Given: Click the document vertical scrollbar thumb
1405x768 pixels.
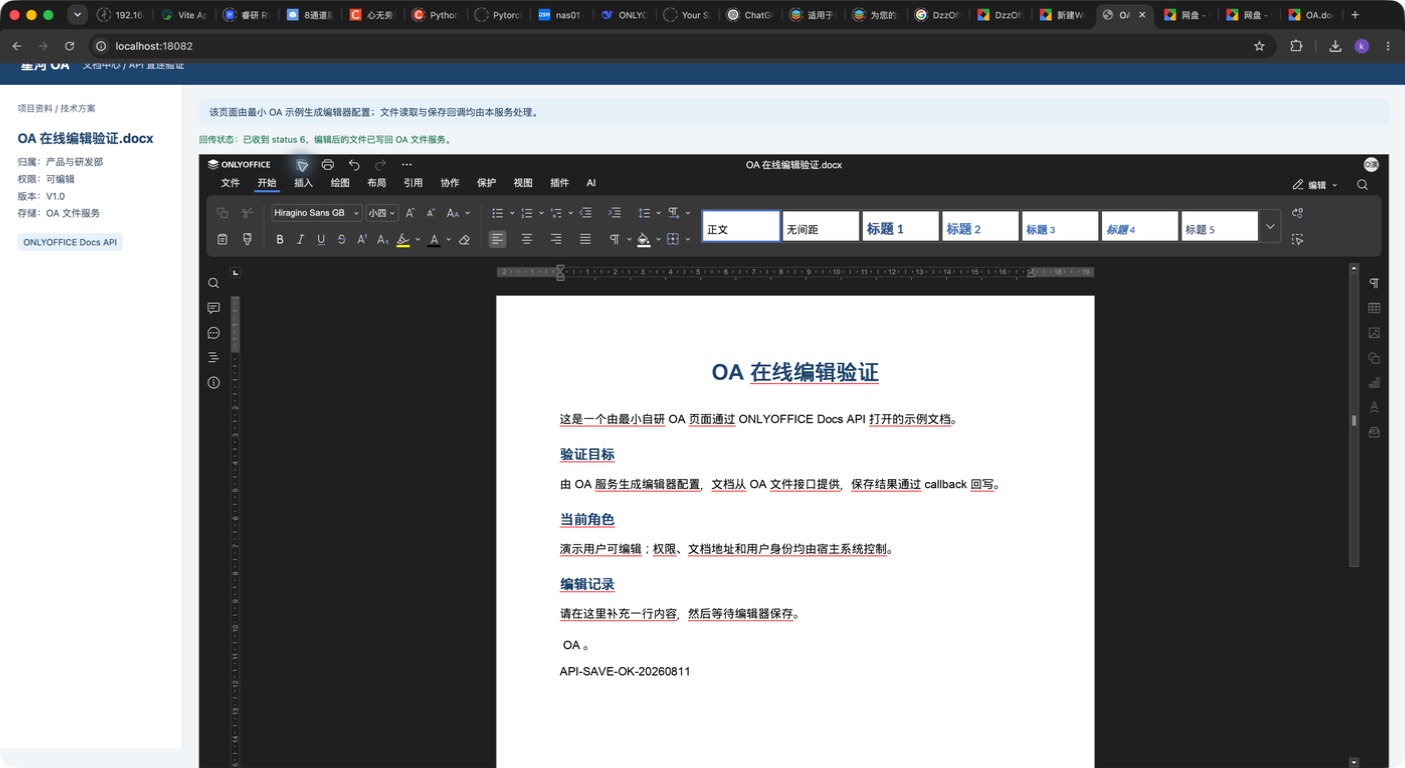Looking at the screenshot, I should pyautogui.click(x=1354, y=421).
